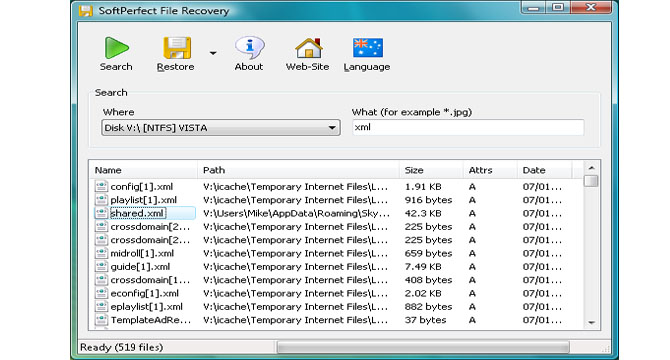Image resolution: width=670 pixels, height=360 pixels.
Task: Sort list by Date column header
Action: [534, 170]
